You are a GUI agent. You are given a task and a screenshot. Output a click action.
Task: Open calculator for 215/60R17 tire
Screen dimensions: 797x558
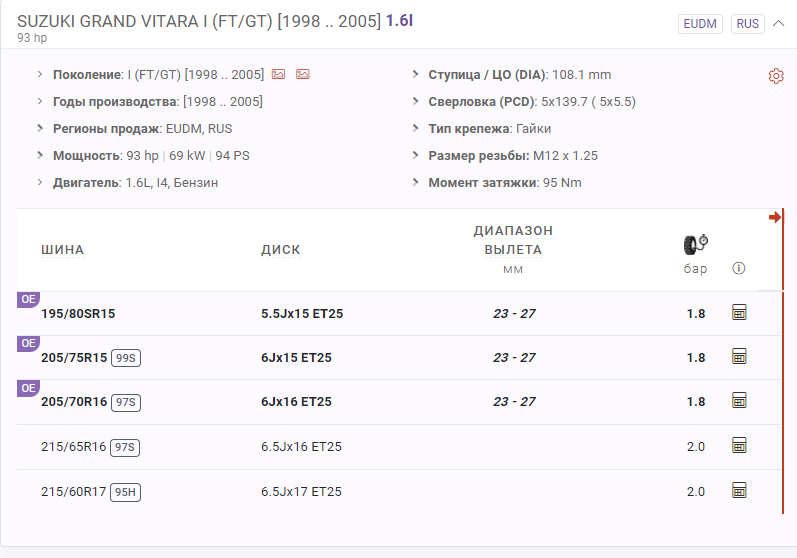click(x=740, y=491)
